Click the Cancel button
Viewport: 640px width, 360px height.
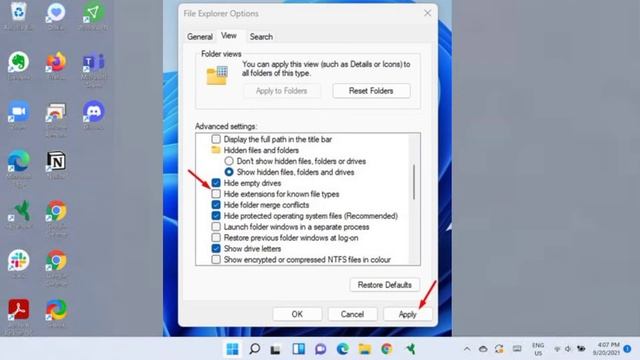(352, 314)
